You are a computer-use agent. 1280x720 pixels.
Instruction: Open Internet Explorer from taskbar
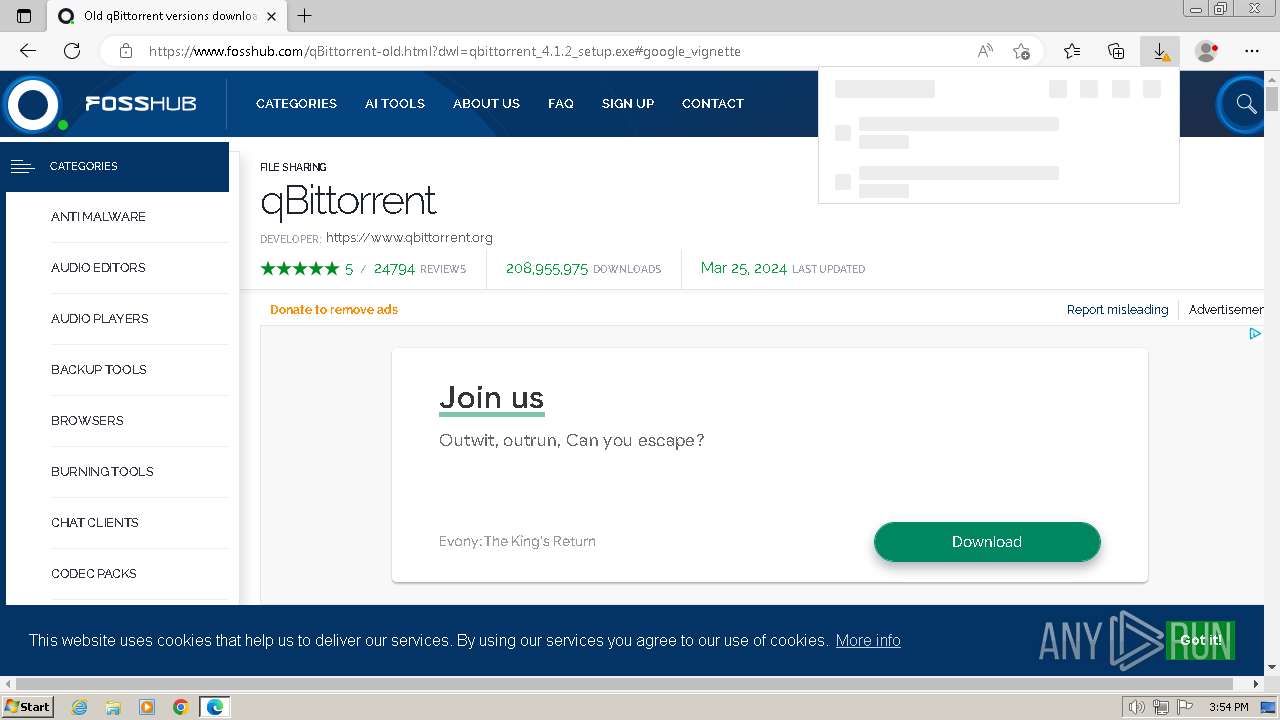pyautogui.click(x=80, y=707)
